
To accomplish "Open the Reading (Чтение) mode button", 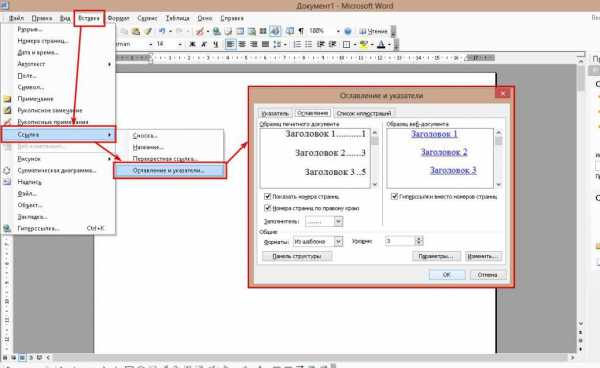I will click(373, 31).
